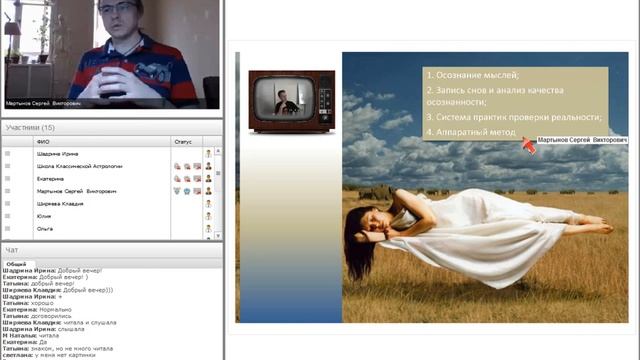
Task: Click first status icon for Мартынов Сергей Викторович
Action: tap(177, 191)
